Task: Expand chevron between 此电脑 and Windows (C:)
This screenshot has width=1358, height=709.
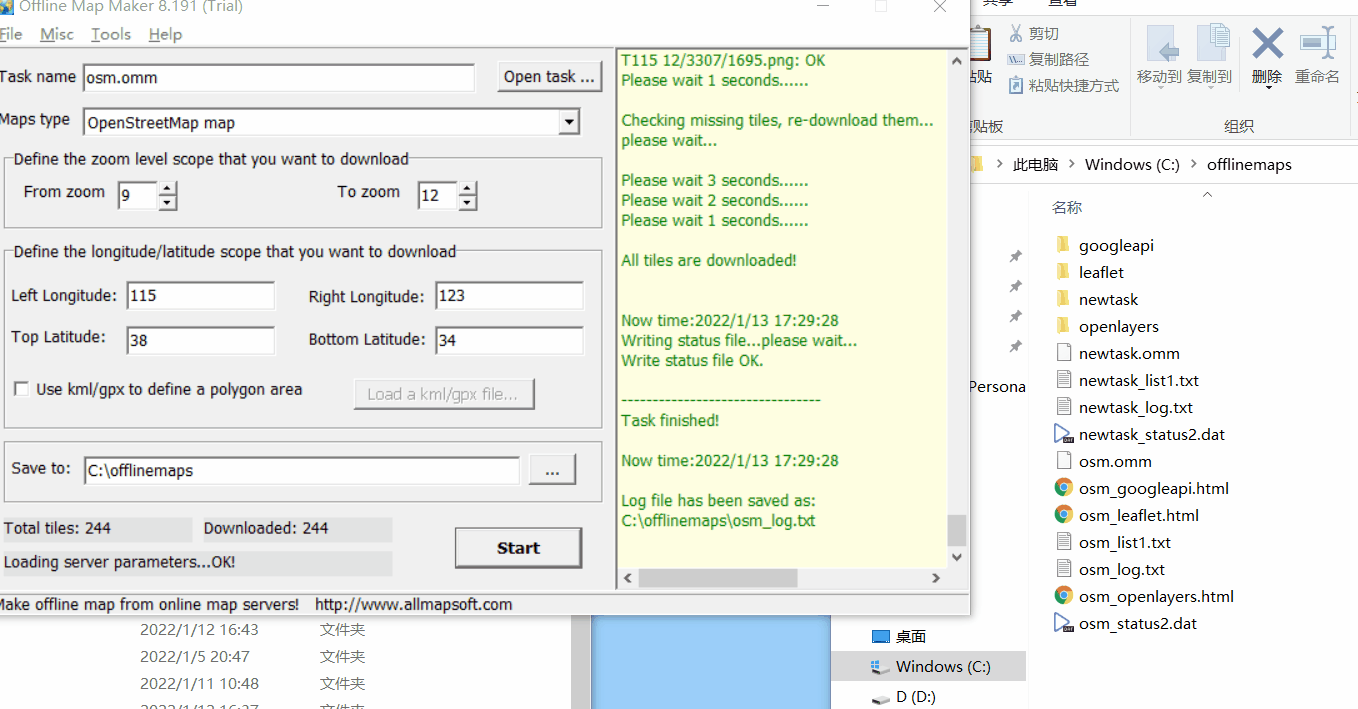Action: coord(1072,164)
